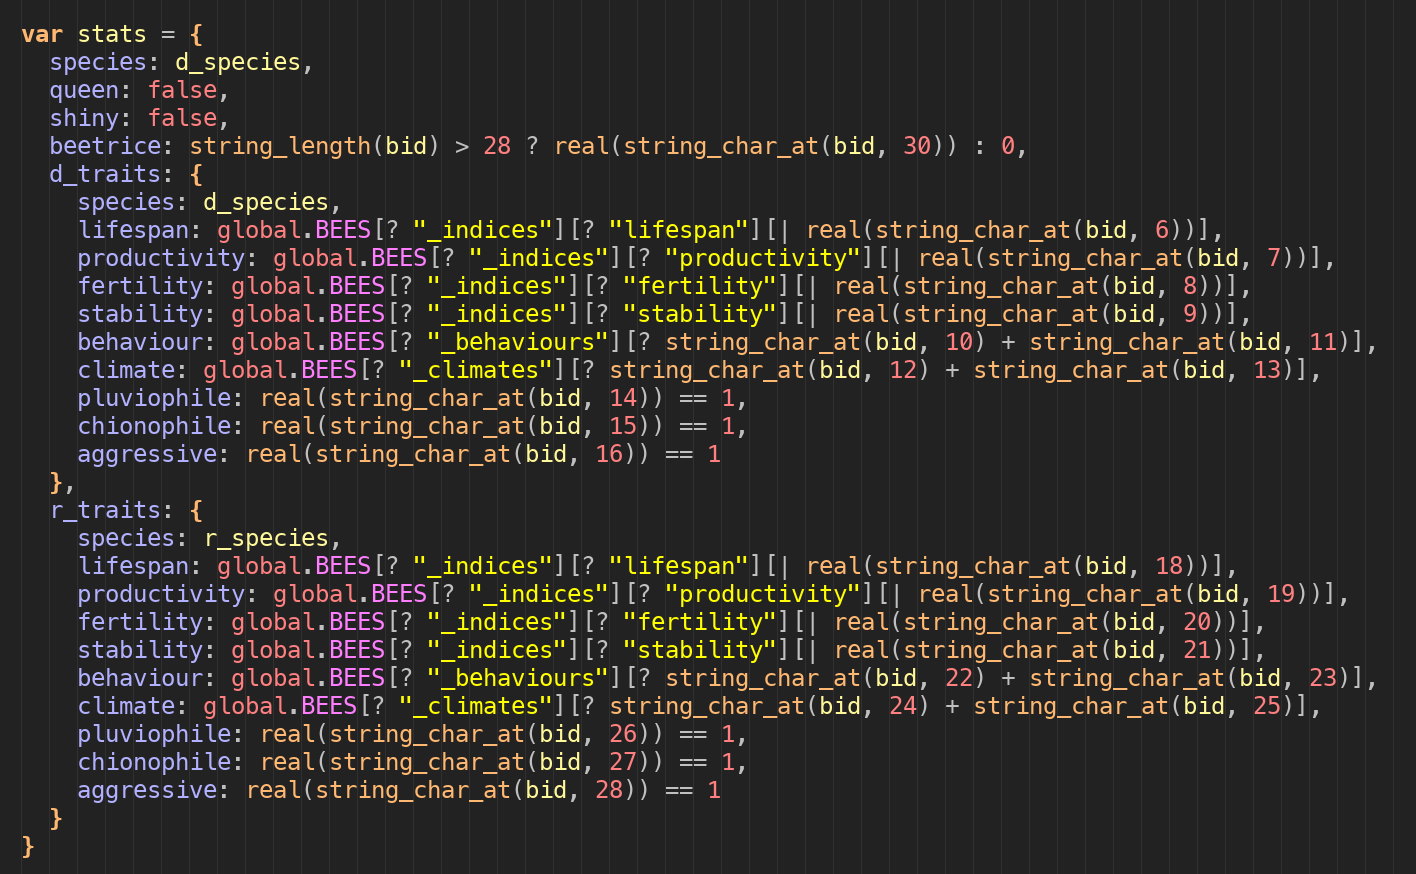The height and width of the screenshot is (874, 1416).
Task: Click 'lifespan' key on the bid 18 line
Action: coord(133,566)
